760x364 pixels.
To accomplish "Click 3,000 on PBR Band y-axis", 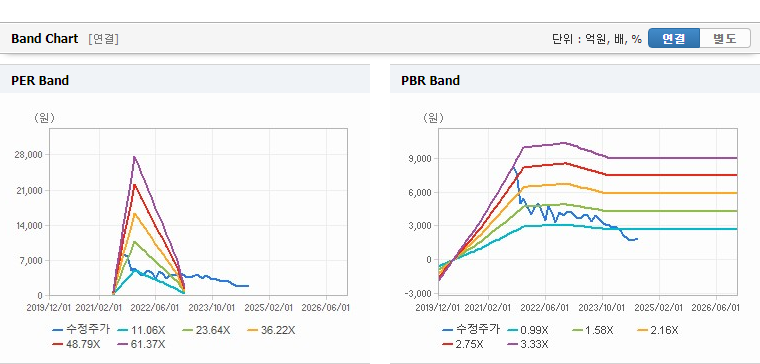I will pos(420,225).
